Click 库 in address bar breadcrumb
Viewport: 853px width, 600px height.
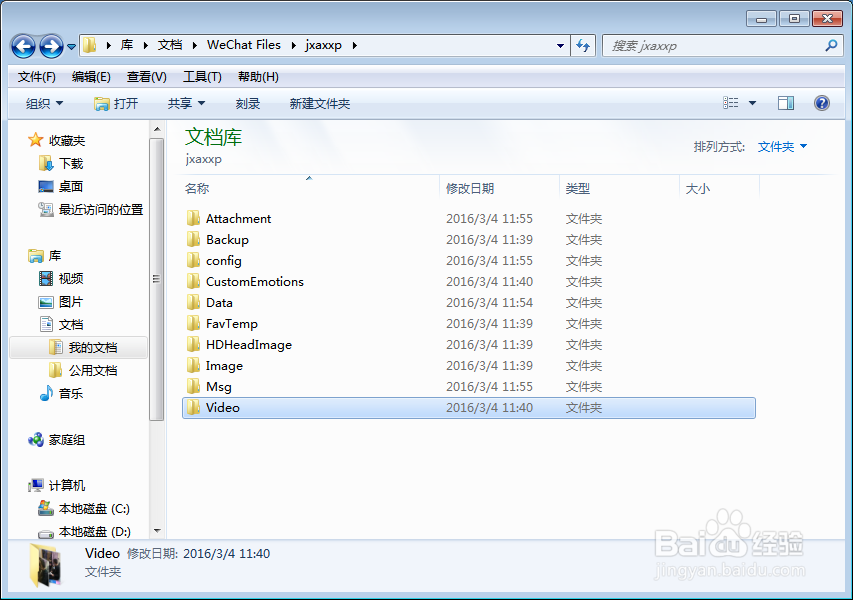[127, 45]
